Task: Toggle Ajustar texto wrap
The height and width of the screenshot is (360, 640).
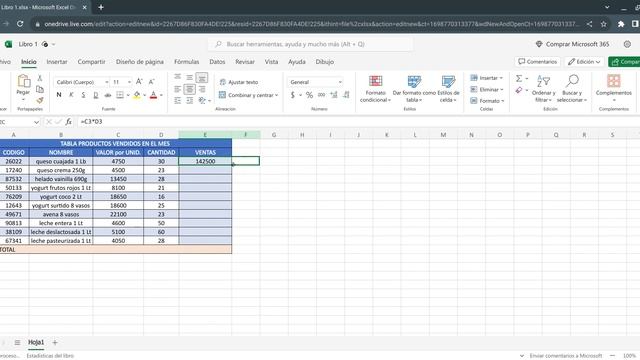Action: (x=239, y=82)
